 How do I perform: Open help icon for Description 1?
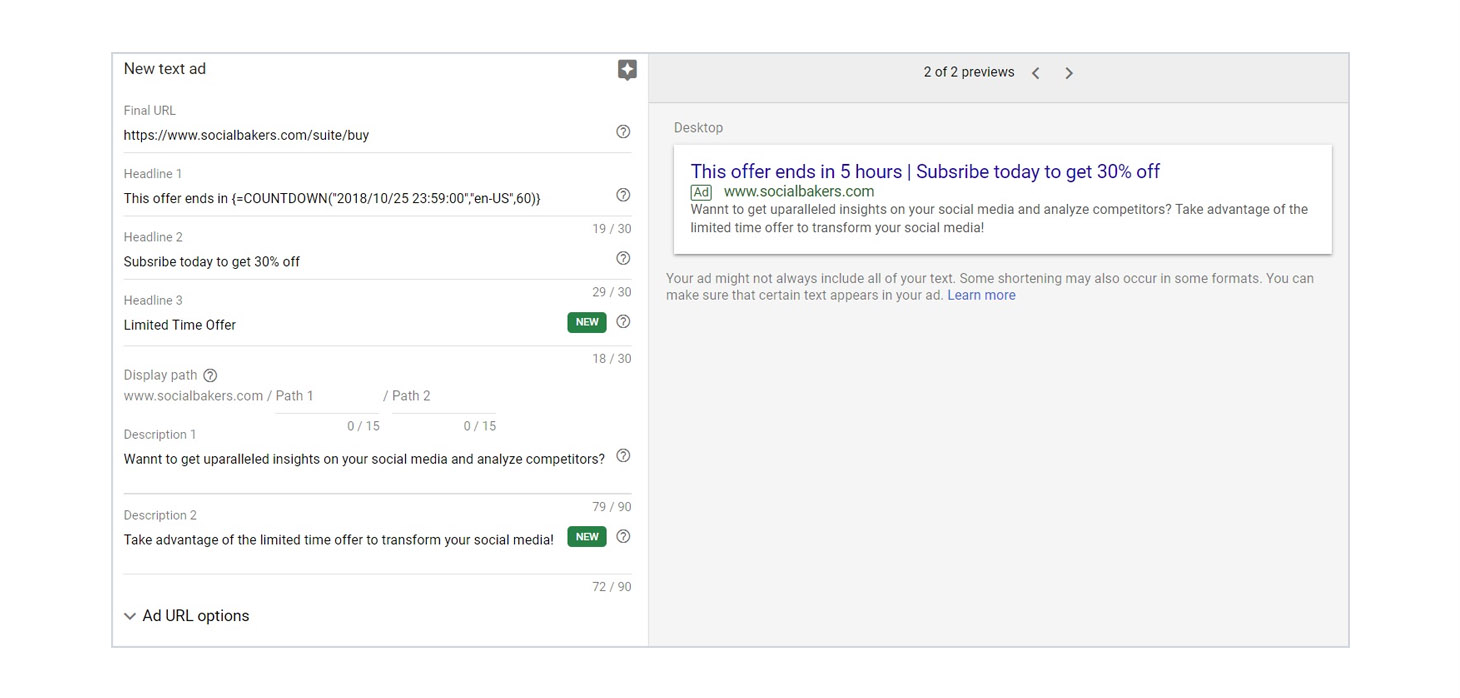coord(623,456)
